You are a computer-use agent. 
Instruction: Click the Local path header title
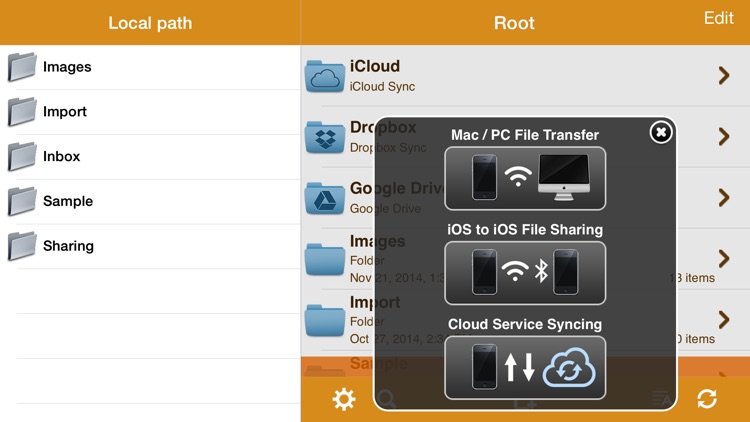[150, 23]
